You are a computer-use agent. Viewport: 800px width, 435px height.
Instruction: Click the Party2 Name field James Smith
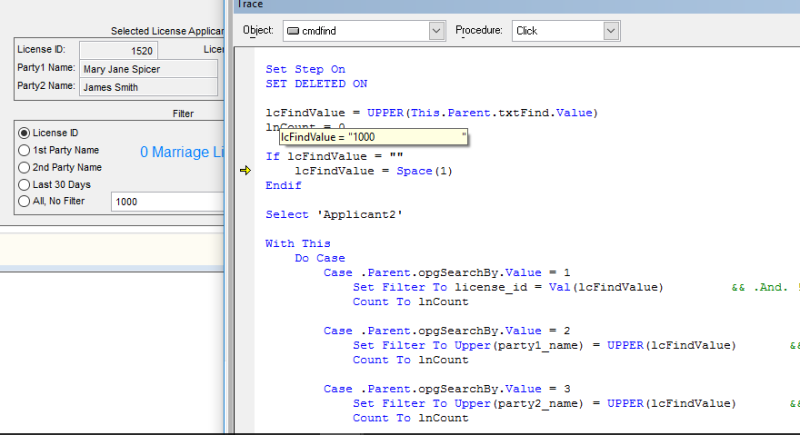click(148, 87)
